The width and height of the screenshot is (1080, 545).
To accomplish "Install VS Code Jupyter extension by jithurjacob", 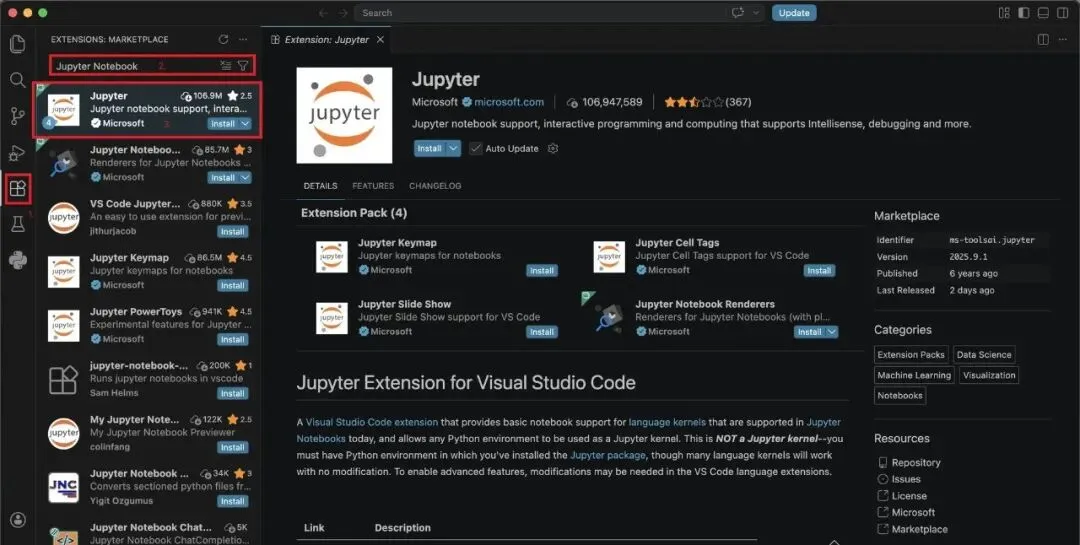I will tap(233, 232).
